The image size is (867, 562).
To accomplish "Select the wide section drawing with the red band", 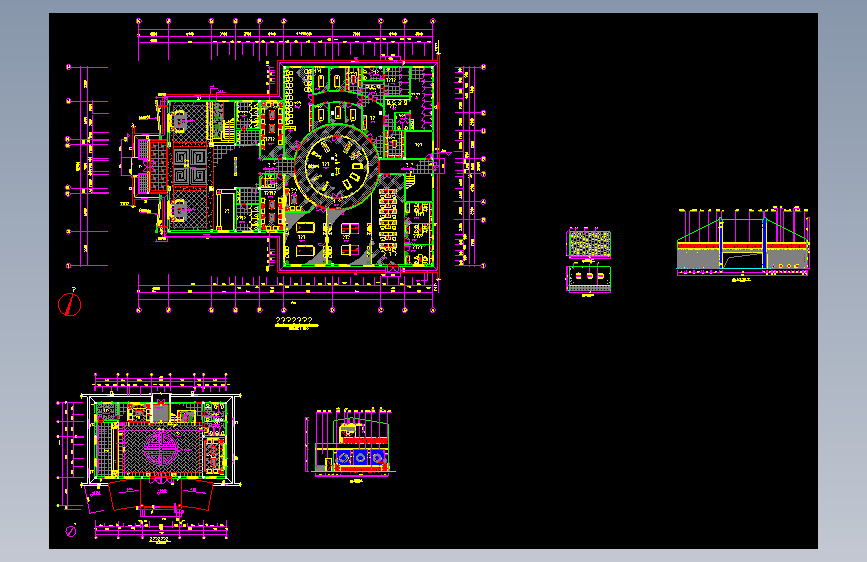I will tap(743, 242).
